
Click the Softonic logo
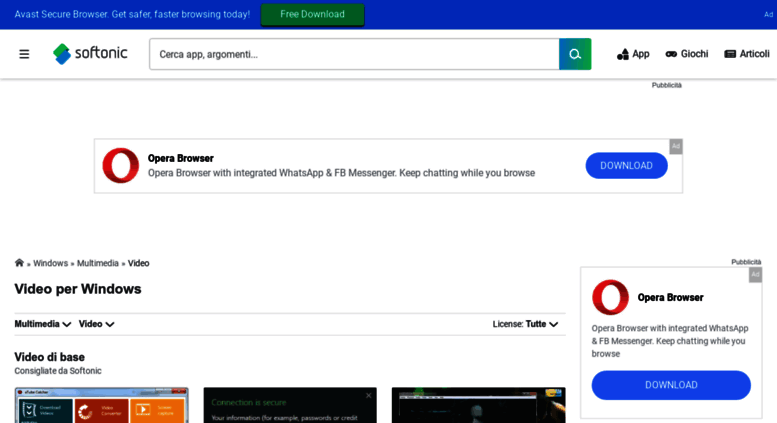point(90,53)
